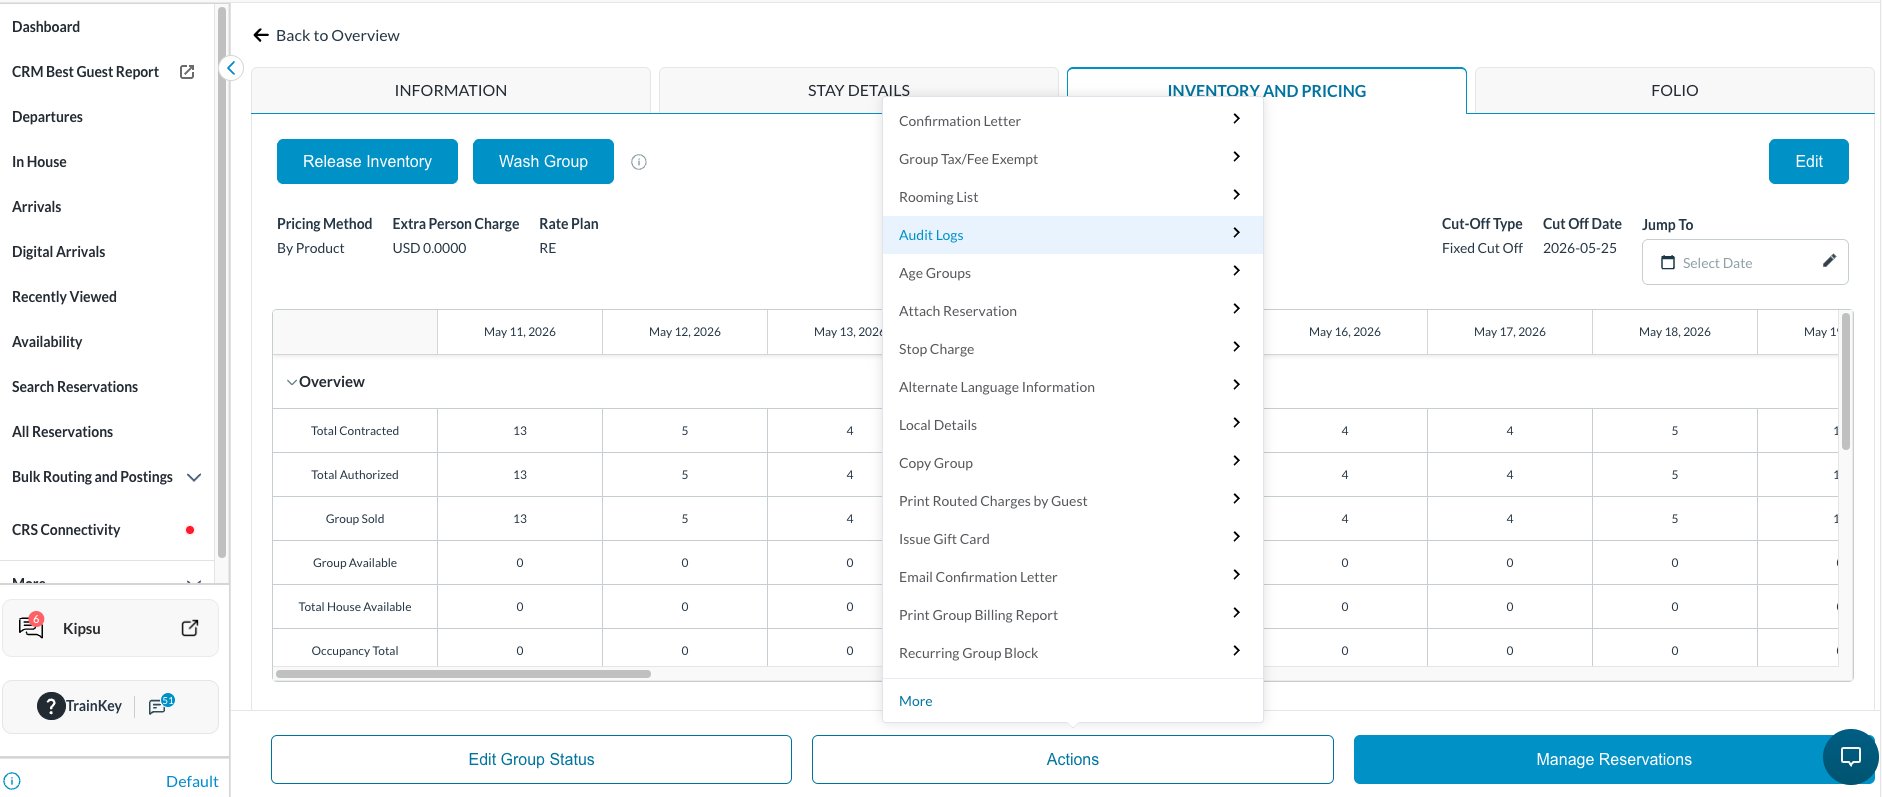Click the info icon beside Wash Group
The height and width of the screenshot is (797, 1882).
(x=639, y=162)
